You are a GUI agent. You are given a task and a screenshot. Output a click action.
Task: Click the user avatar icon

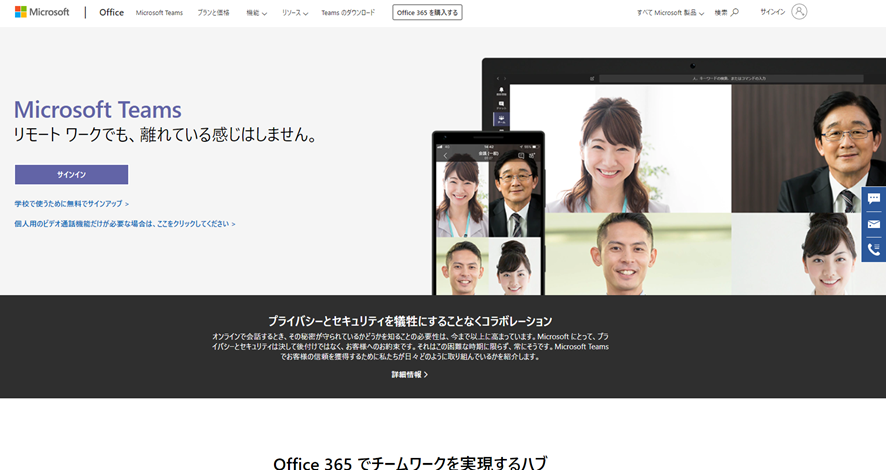(799, 12)
